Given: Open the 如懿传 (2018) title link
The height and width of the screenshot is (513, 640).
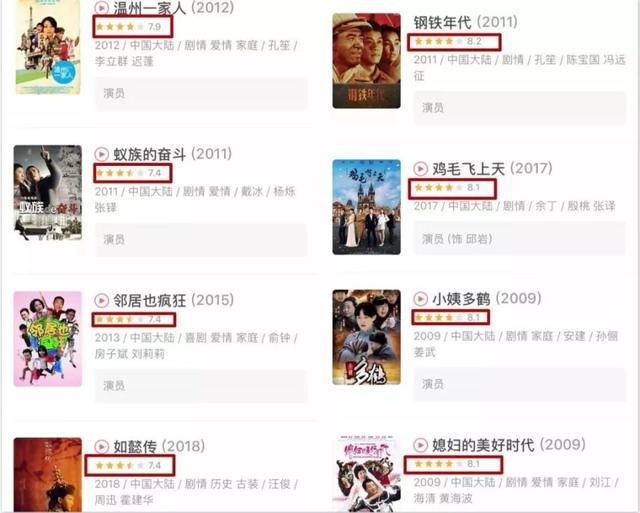Looking at the screenshot, I should tap(159, 446).
